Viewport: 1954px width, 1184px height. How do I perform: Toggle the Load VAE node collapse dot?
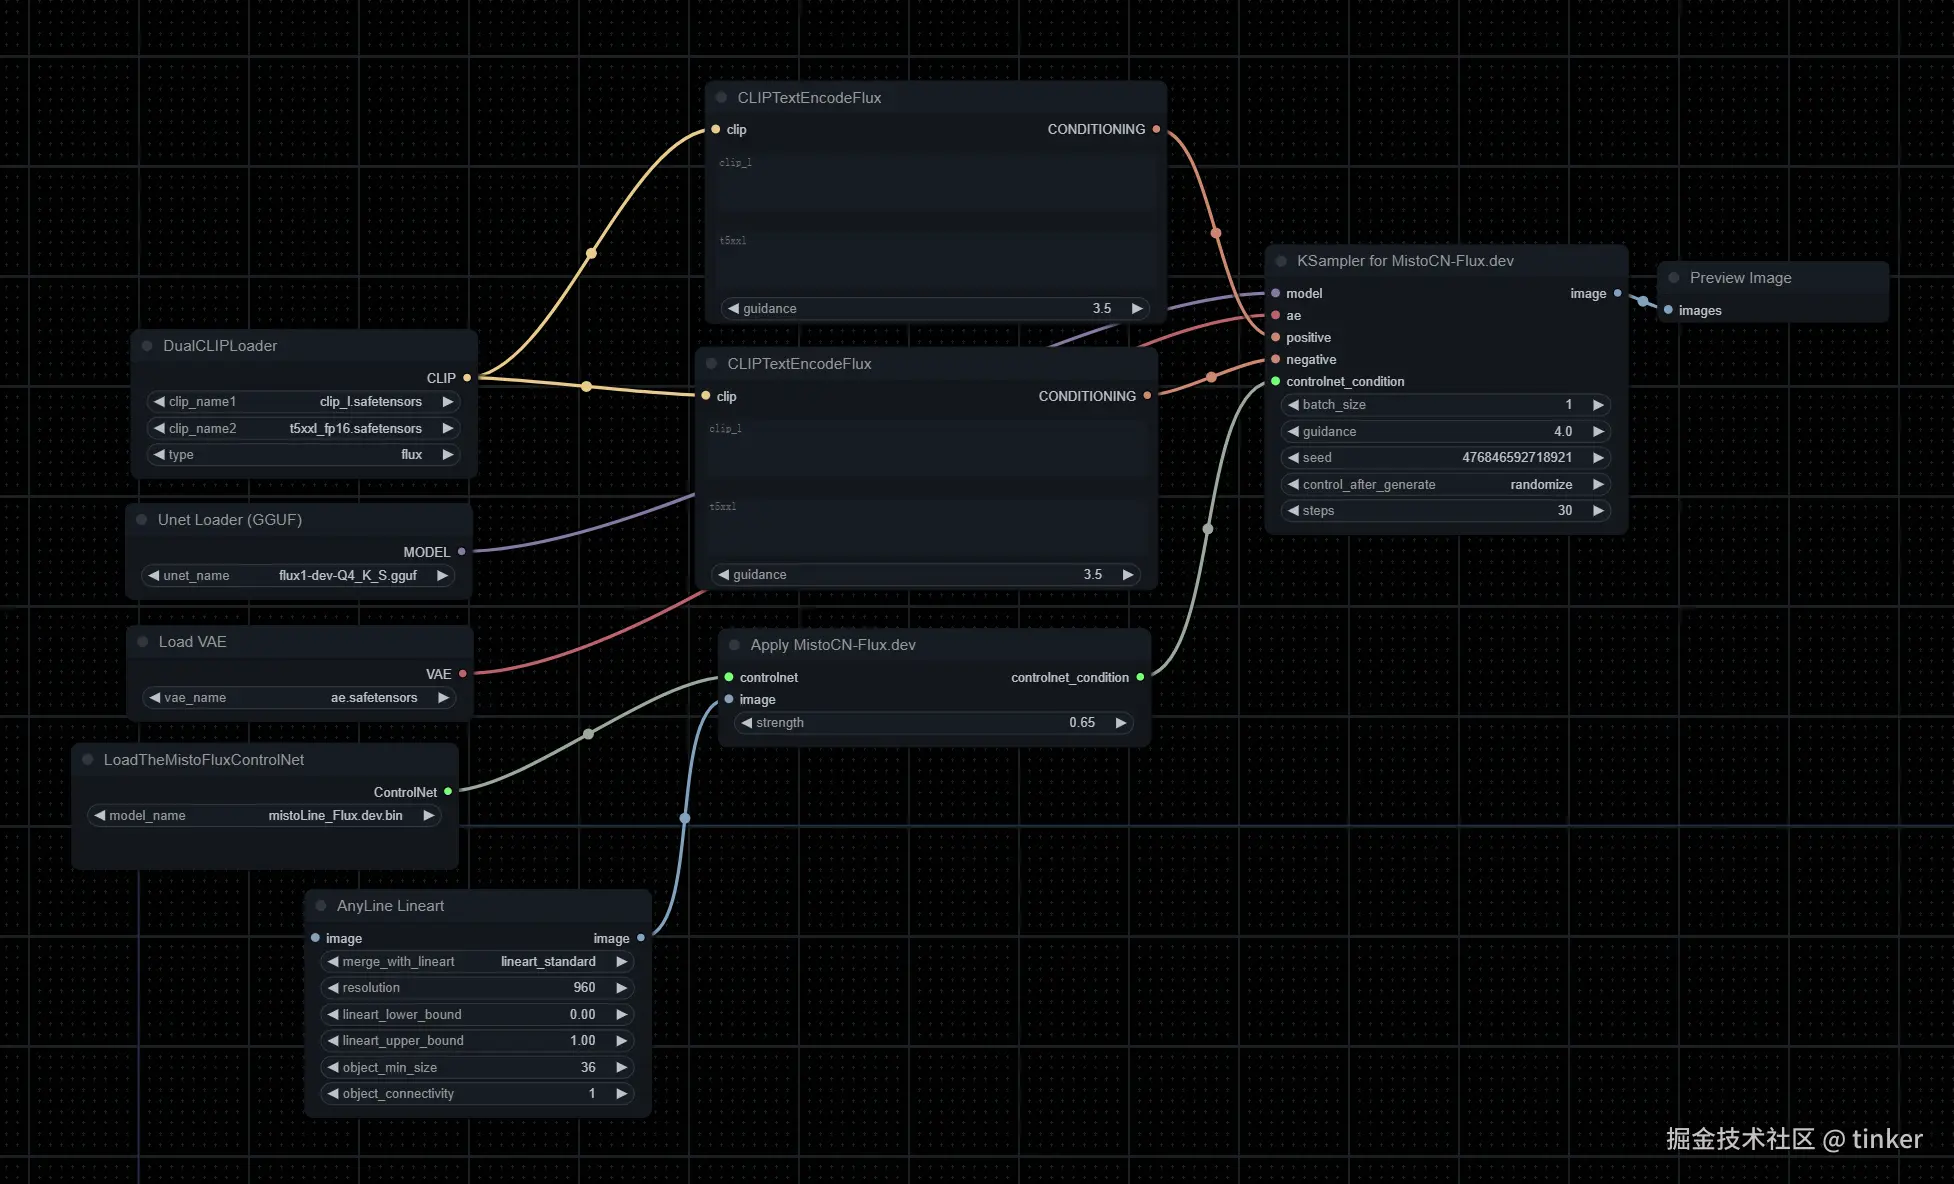(142, 642)
